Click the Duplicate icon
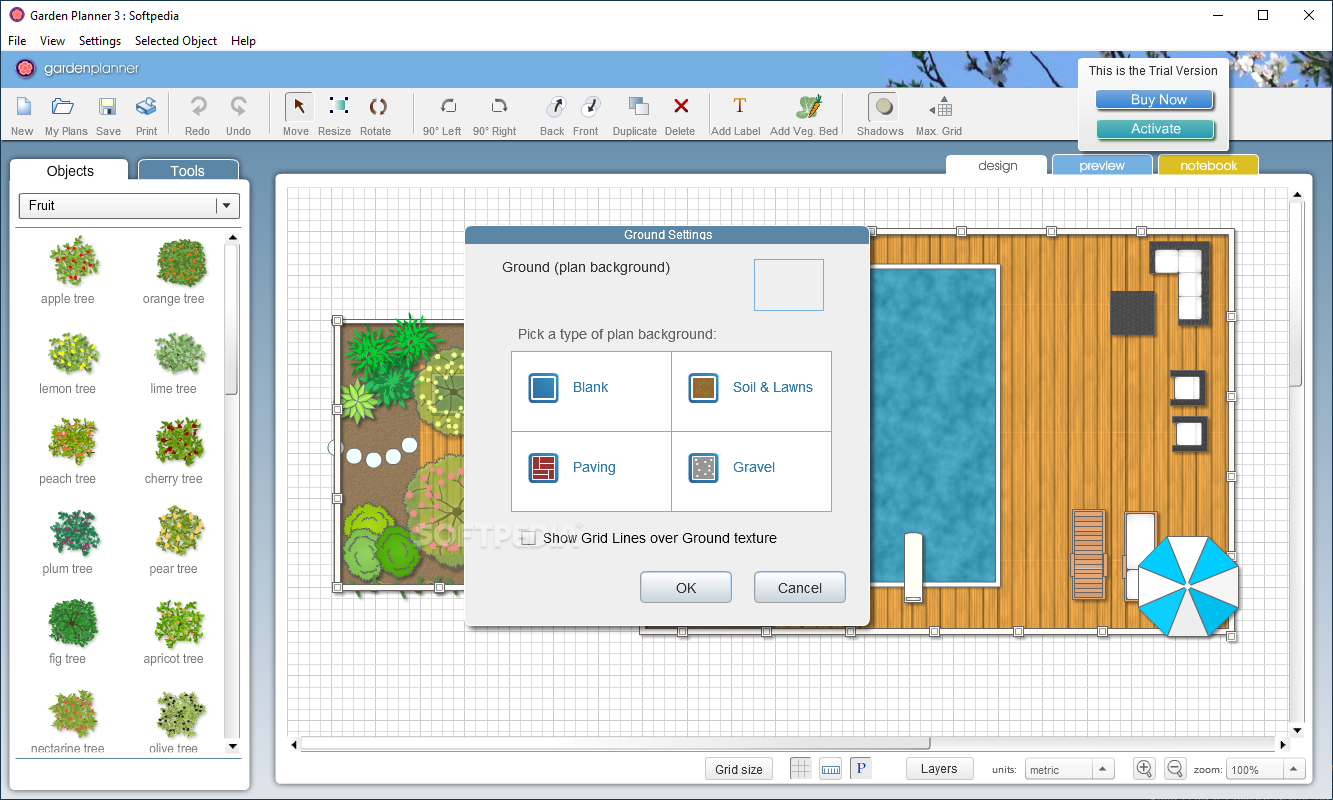The width and height of the screenshot is (1333, 800). click(638, 106)
